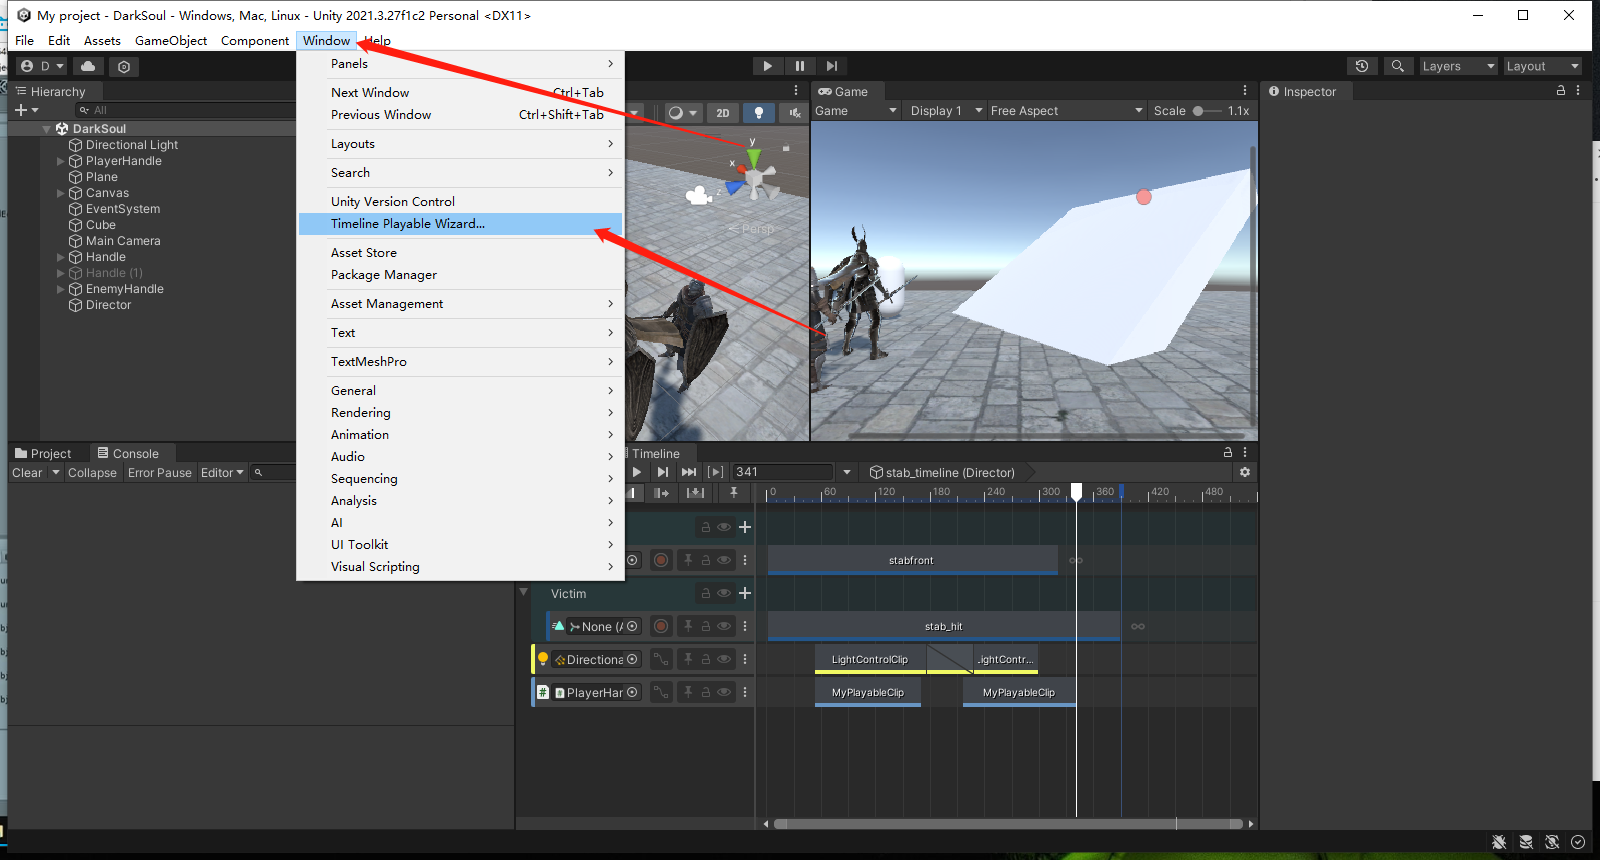
Task: Go to next frame in Timeline
Action: [x=662, y=472]
